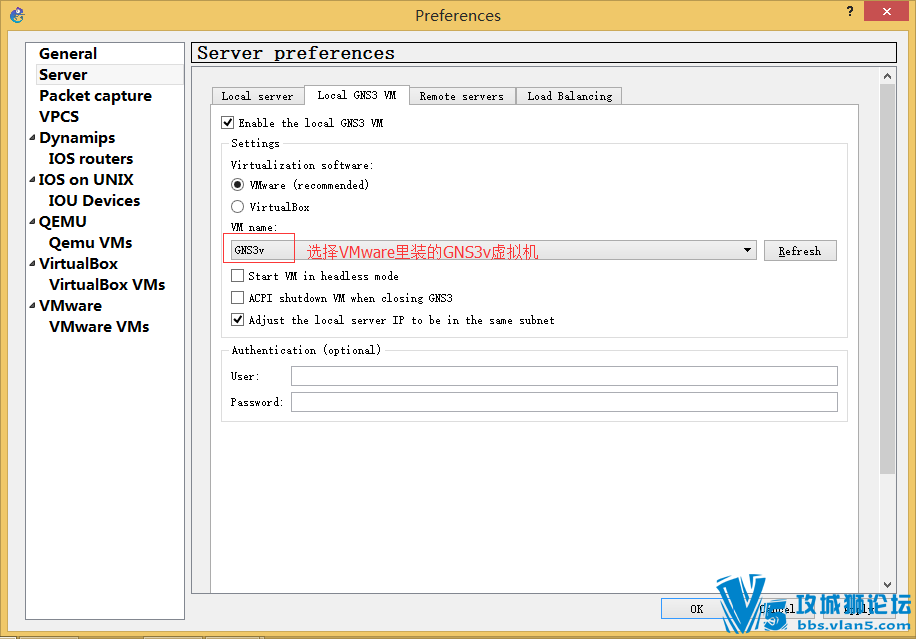Switch to Load Balancing tab

[x=570, y=96]
